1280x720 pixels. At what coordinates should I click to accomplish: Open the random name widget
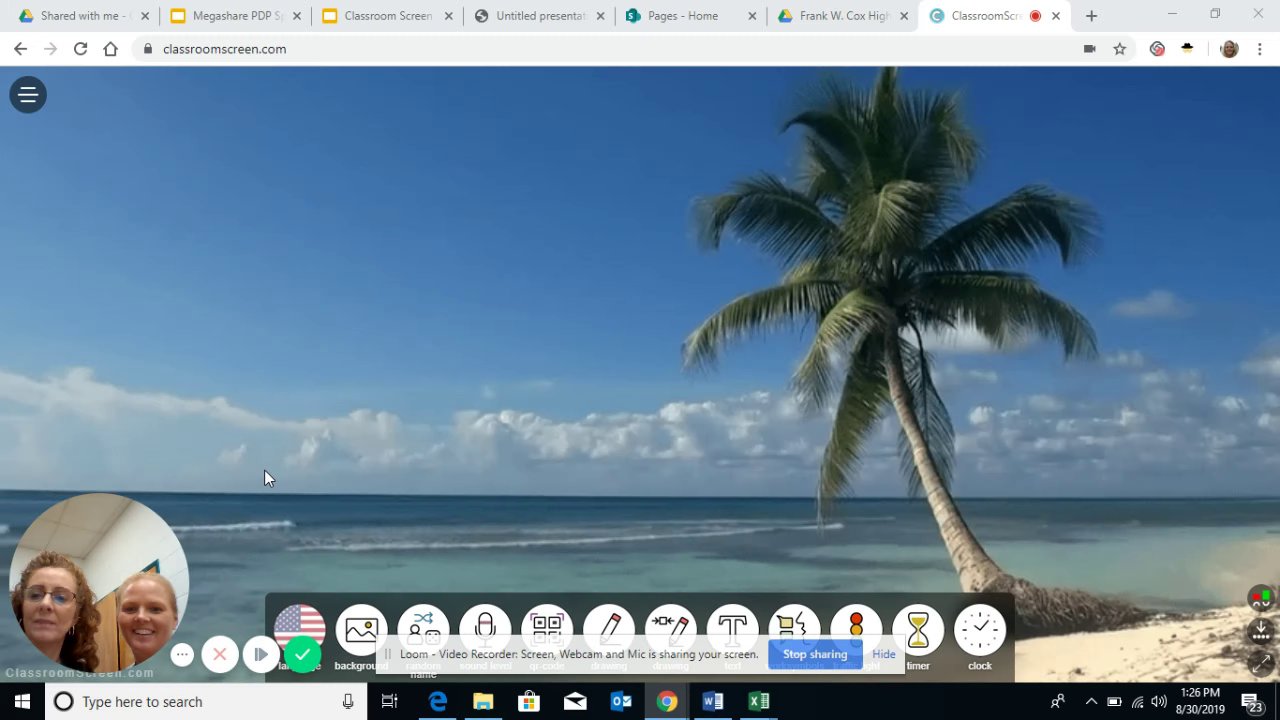pyautogui.click(x=423, y=630)
